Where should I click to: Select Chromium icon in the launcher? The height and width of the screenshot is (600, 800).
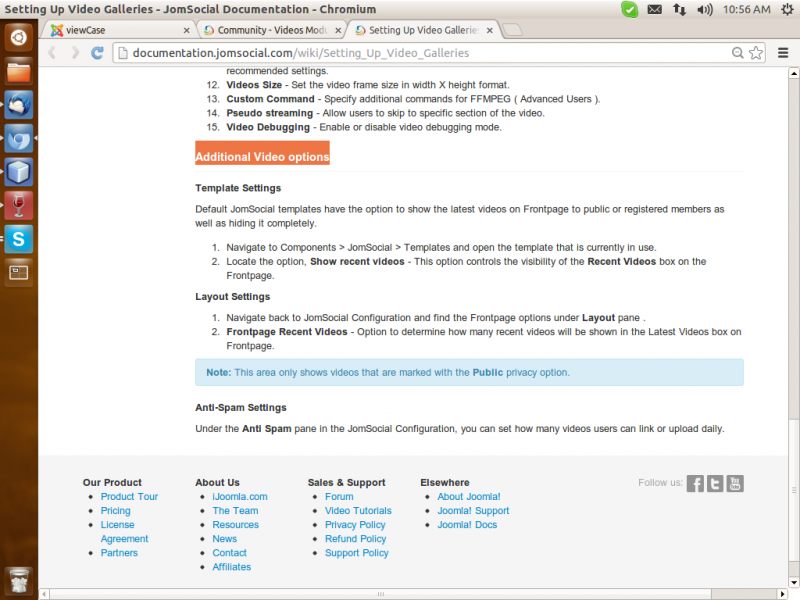[x=19, y=138]
